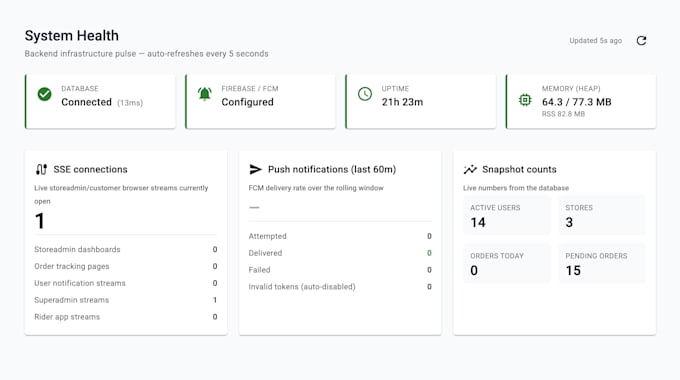Click the green Delivered count value

[429, 253]
